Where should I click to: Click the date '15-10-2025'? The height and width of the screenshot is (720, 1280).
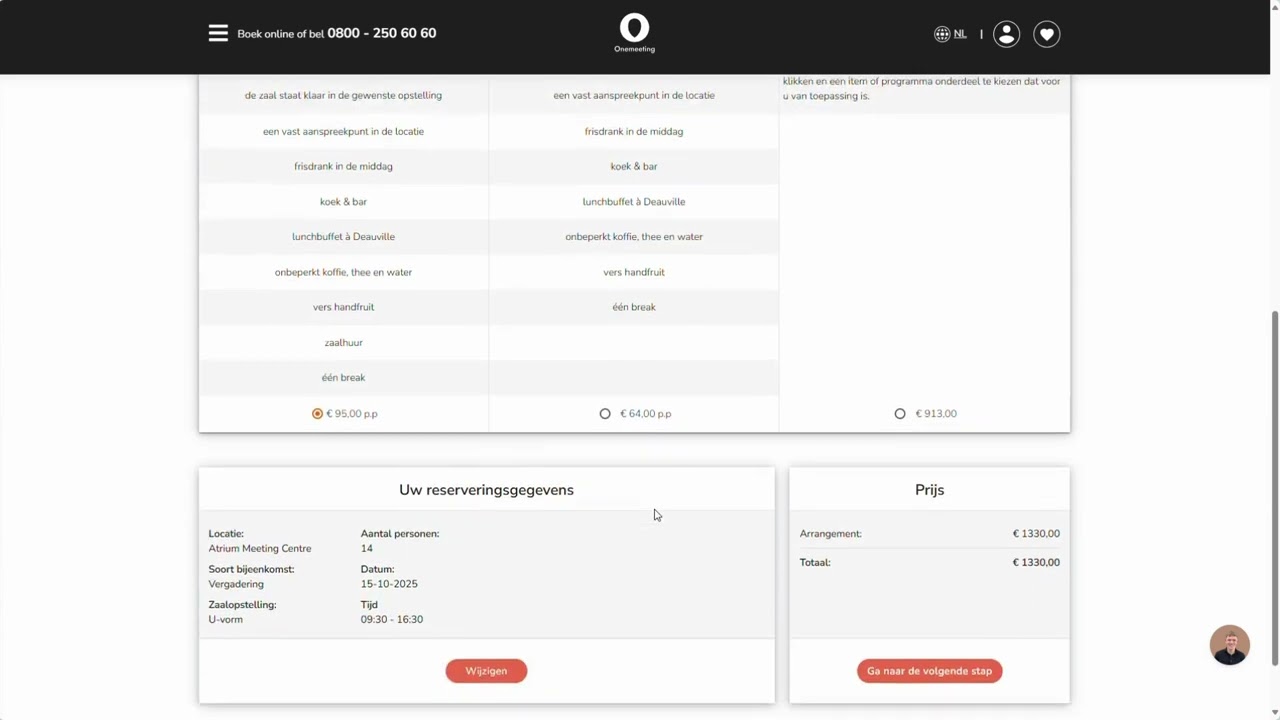pos(389,584)
